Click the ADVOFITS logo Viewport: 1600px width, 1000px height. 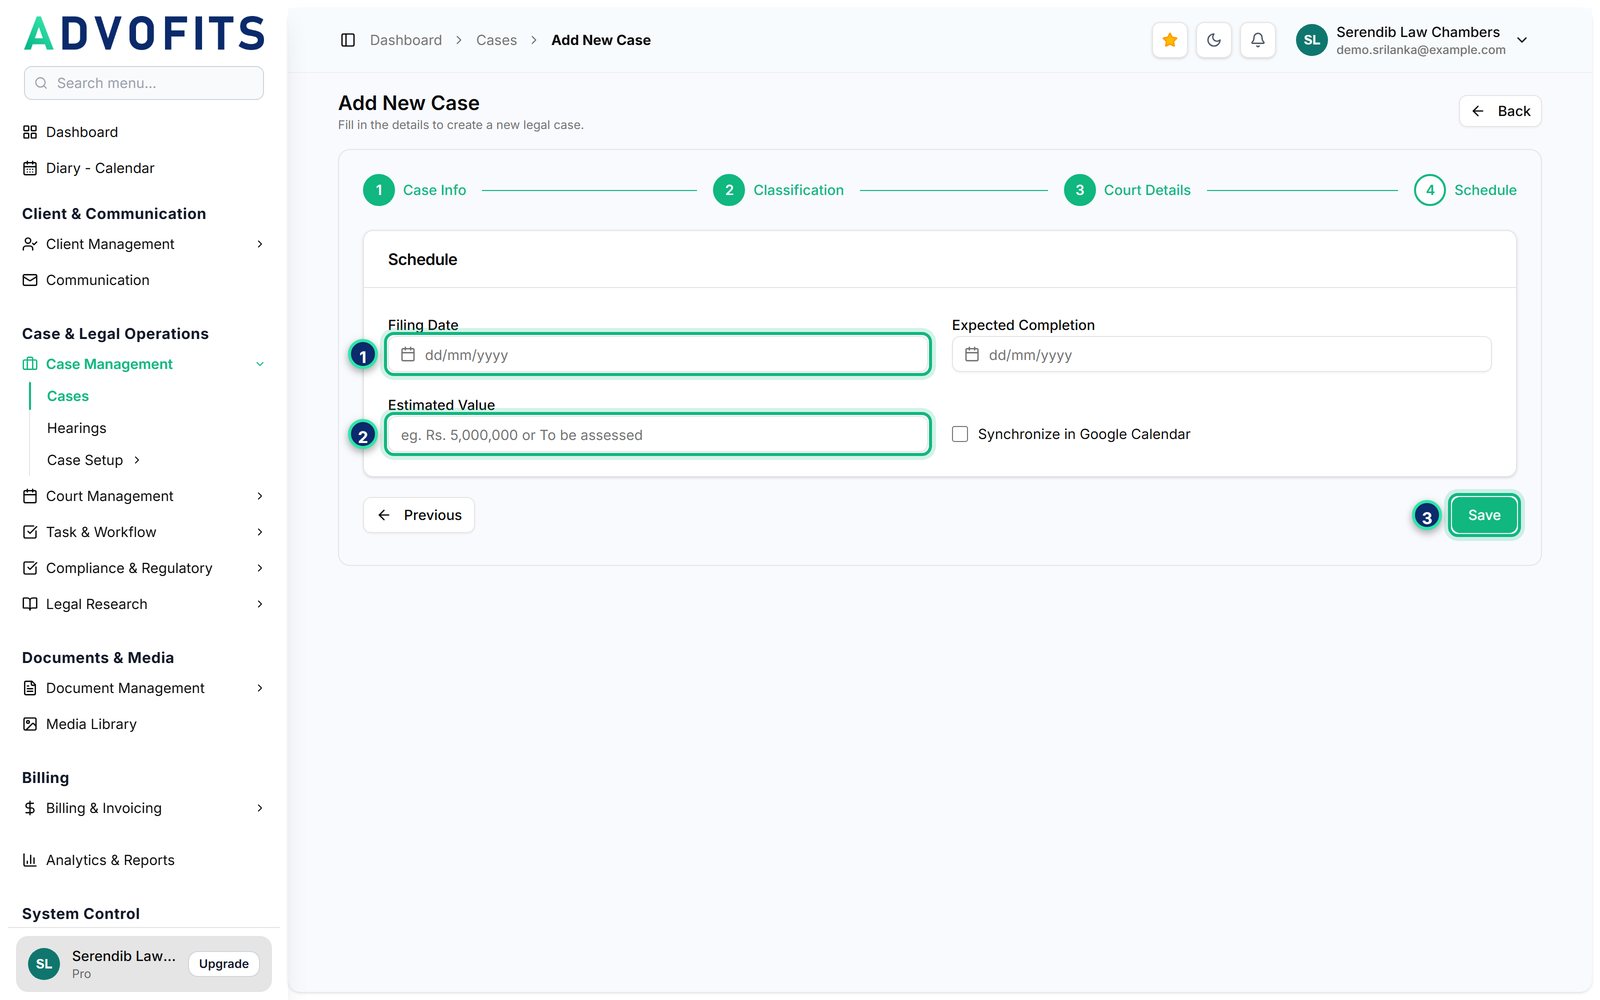tap(144, 33)
